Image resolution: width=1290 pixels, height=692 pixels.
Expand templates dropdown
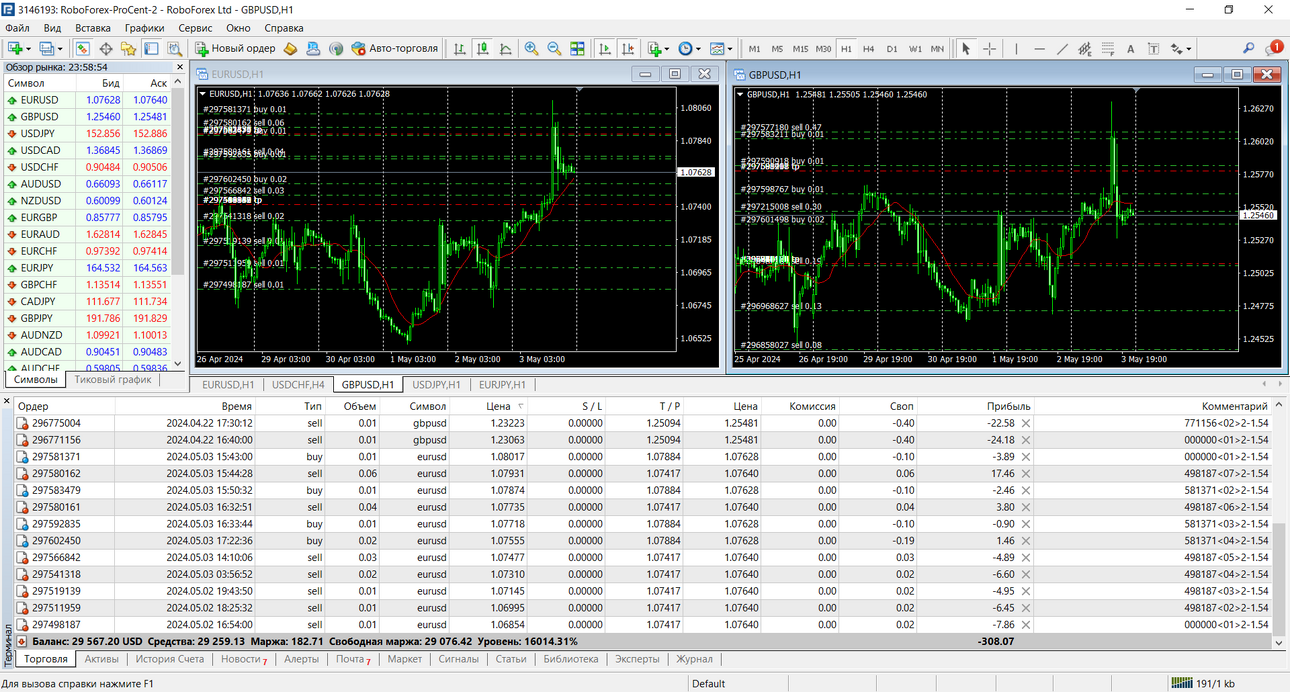point(730,48)
